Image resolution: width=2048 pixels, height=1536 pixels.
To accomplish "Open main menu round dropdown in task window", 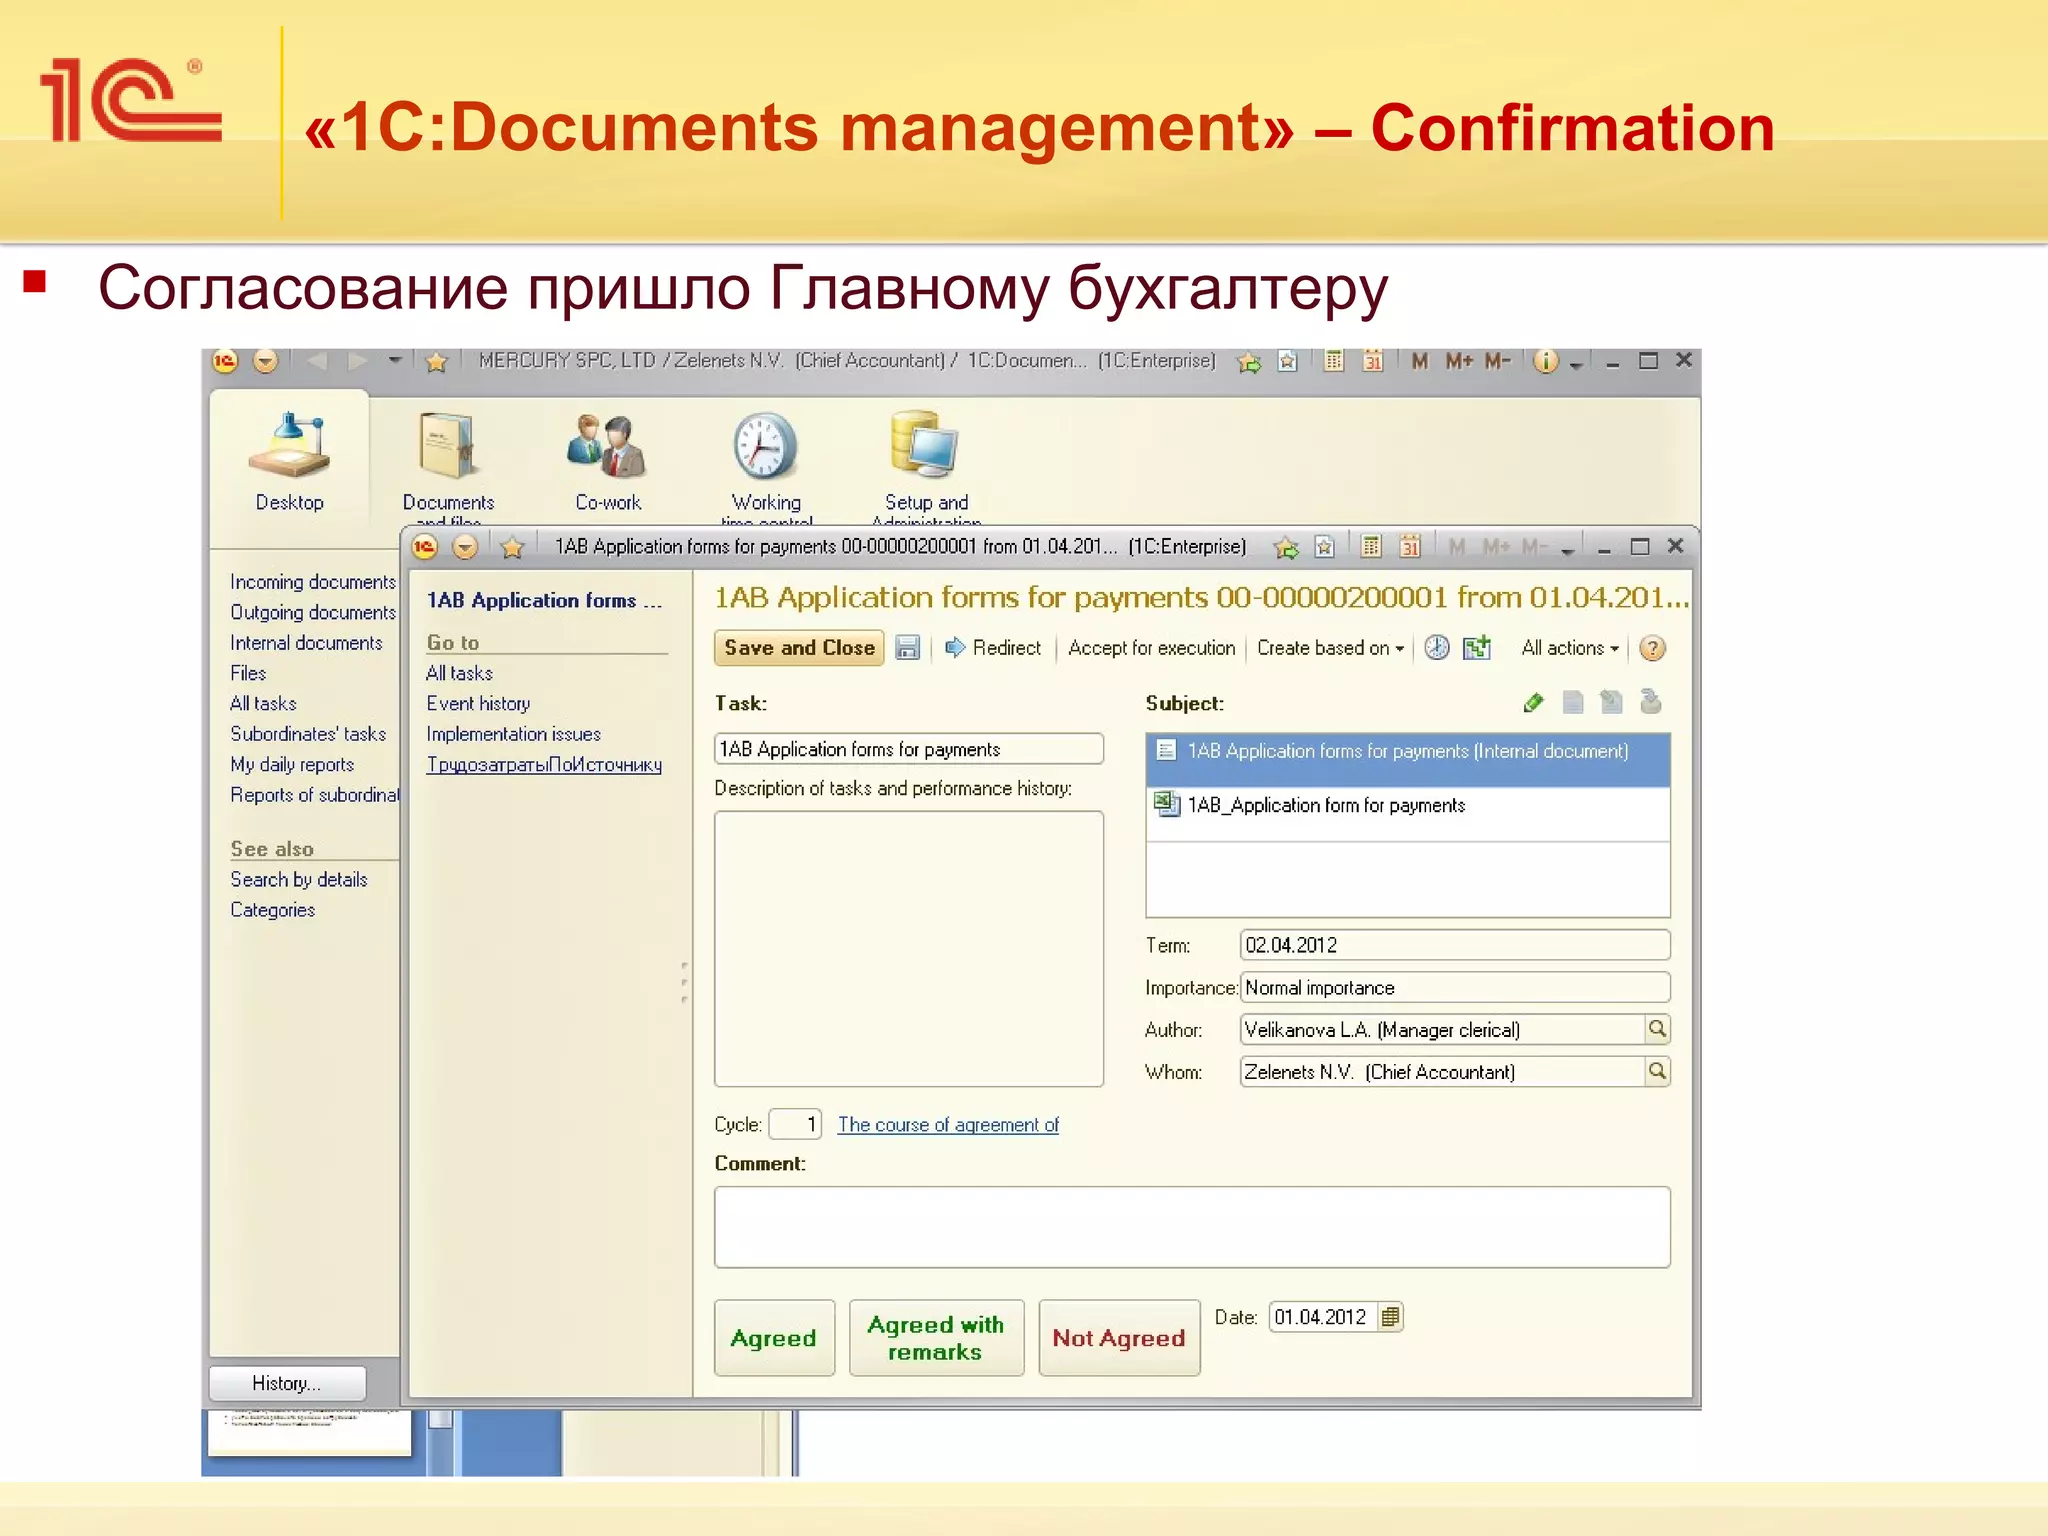I will (x=465, y=547).
